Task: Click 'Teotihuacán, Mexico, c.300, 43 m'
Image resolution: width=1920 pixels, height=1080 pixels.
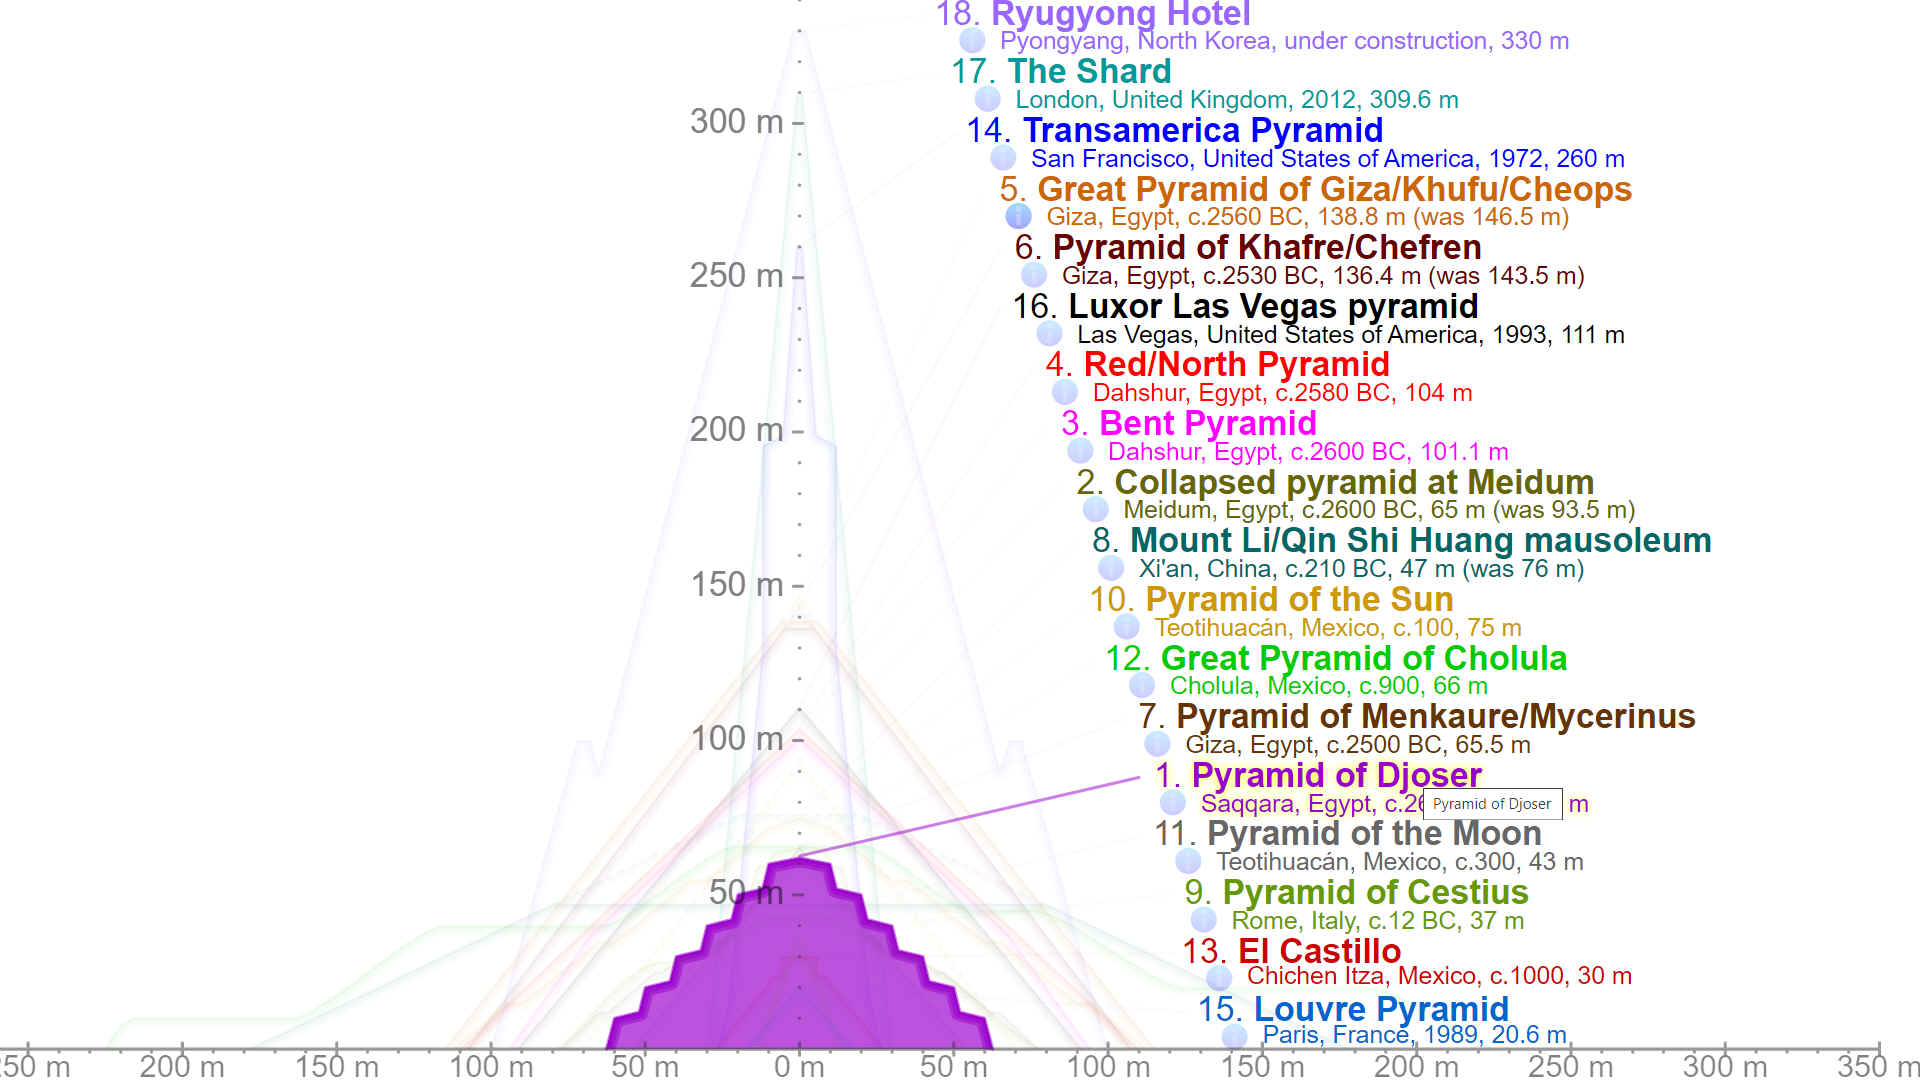Action: [1400, 862]
